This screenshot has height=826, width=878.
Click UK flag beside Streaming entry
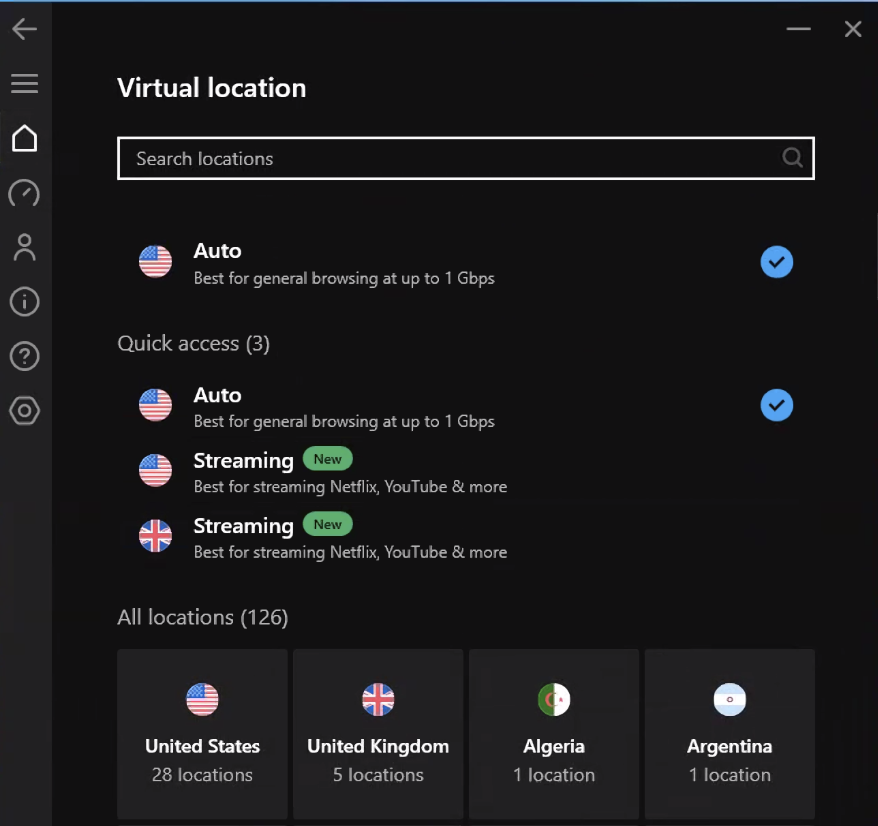155,536
